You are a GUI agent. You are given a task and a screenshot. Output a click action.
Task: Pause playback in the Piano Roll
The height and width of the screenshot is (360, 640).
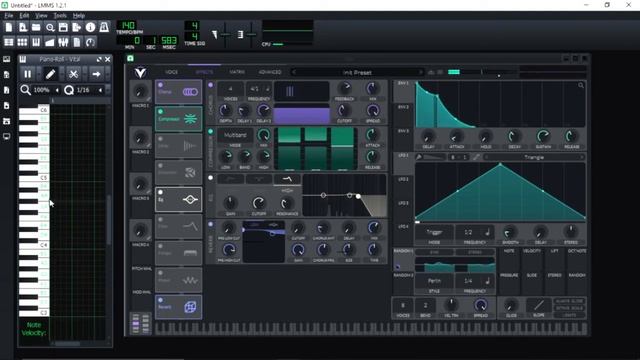(x=27, y=74)
